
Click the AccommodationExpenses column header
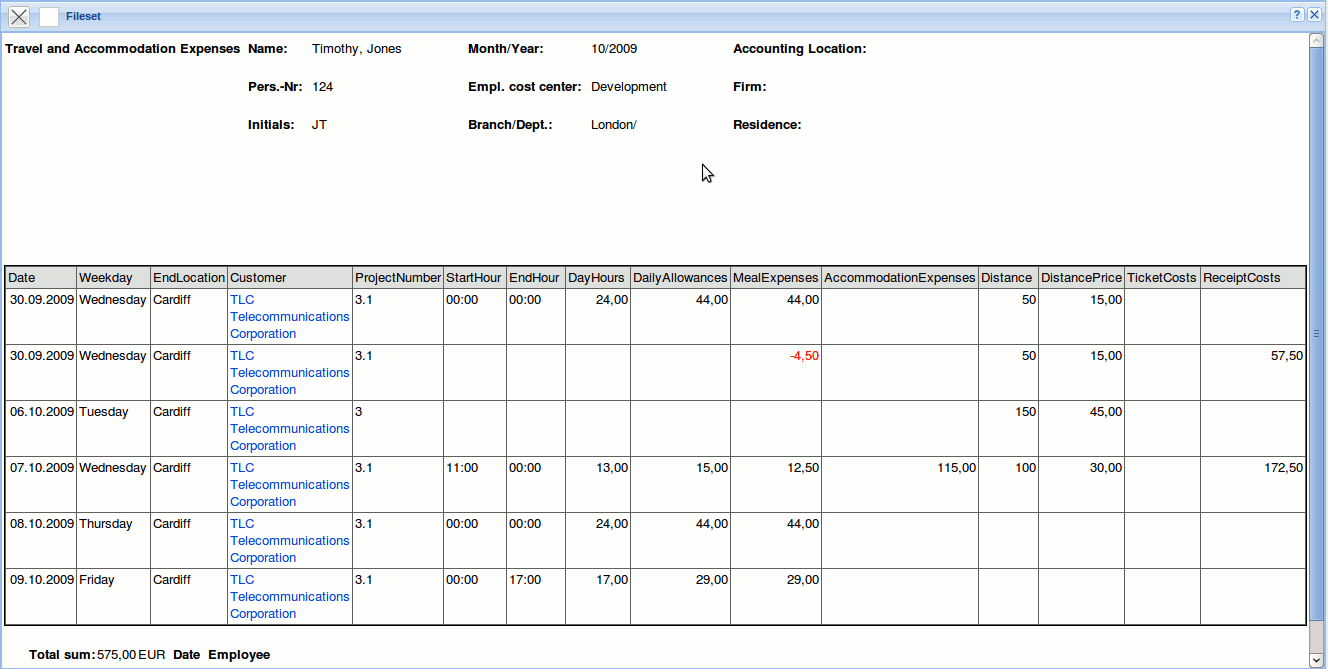(899, 278)
